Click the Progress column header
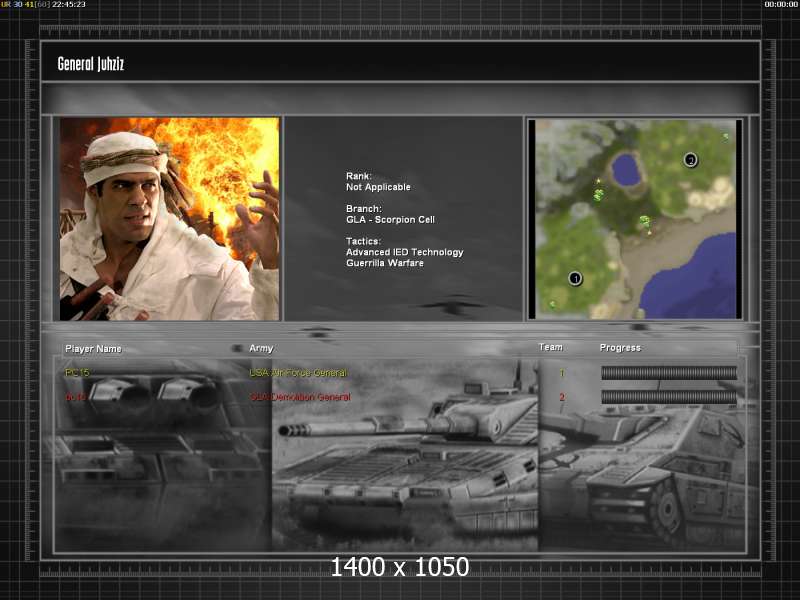 tap(620, 348)
